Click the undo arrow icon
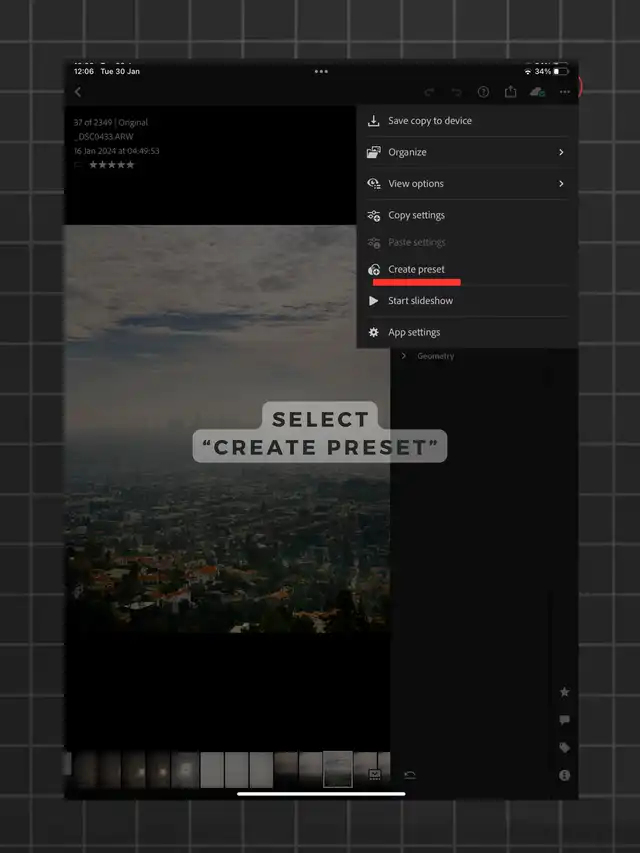 point(457,92)
